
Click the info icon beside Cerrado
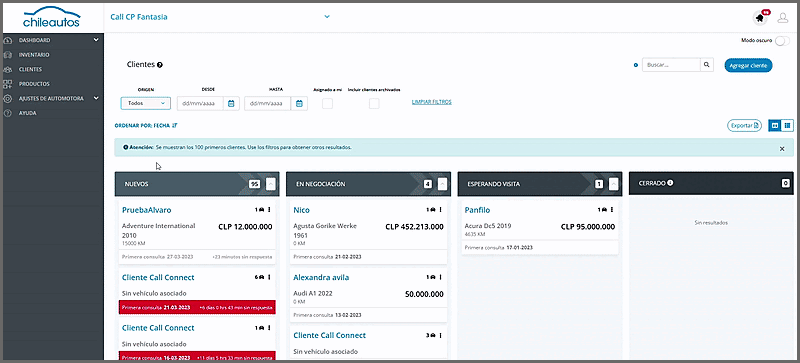click(671, 183)
